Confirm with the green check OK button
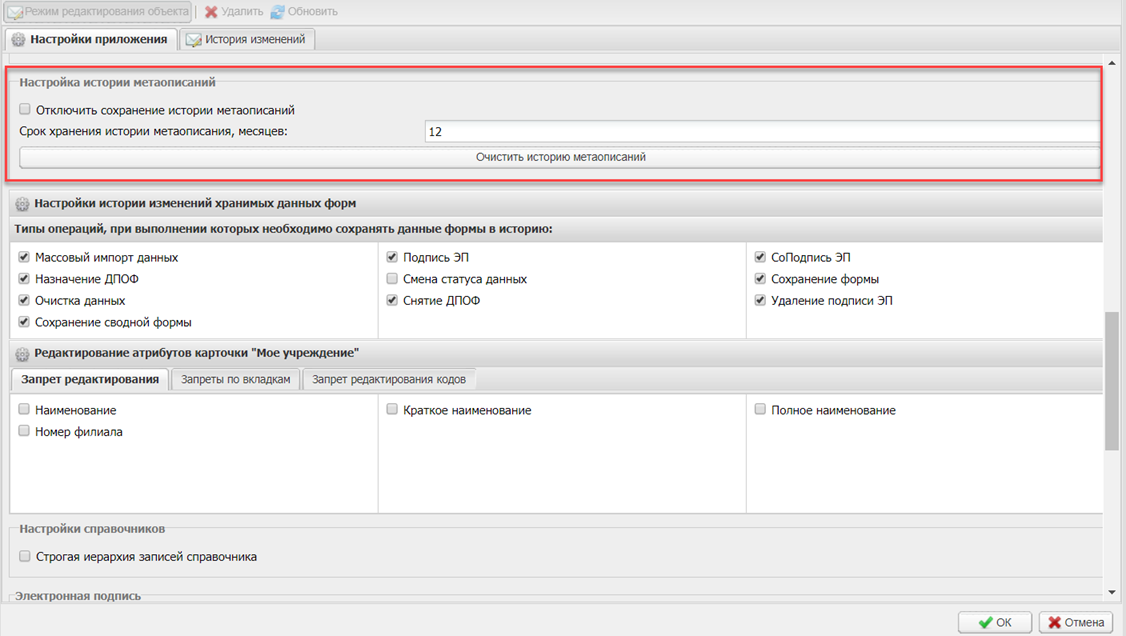The image size is (1126, 636). point(994,622)
